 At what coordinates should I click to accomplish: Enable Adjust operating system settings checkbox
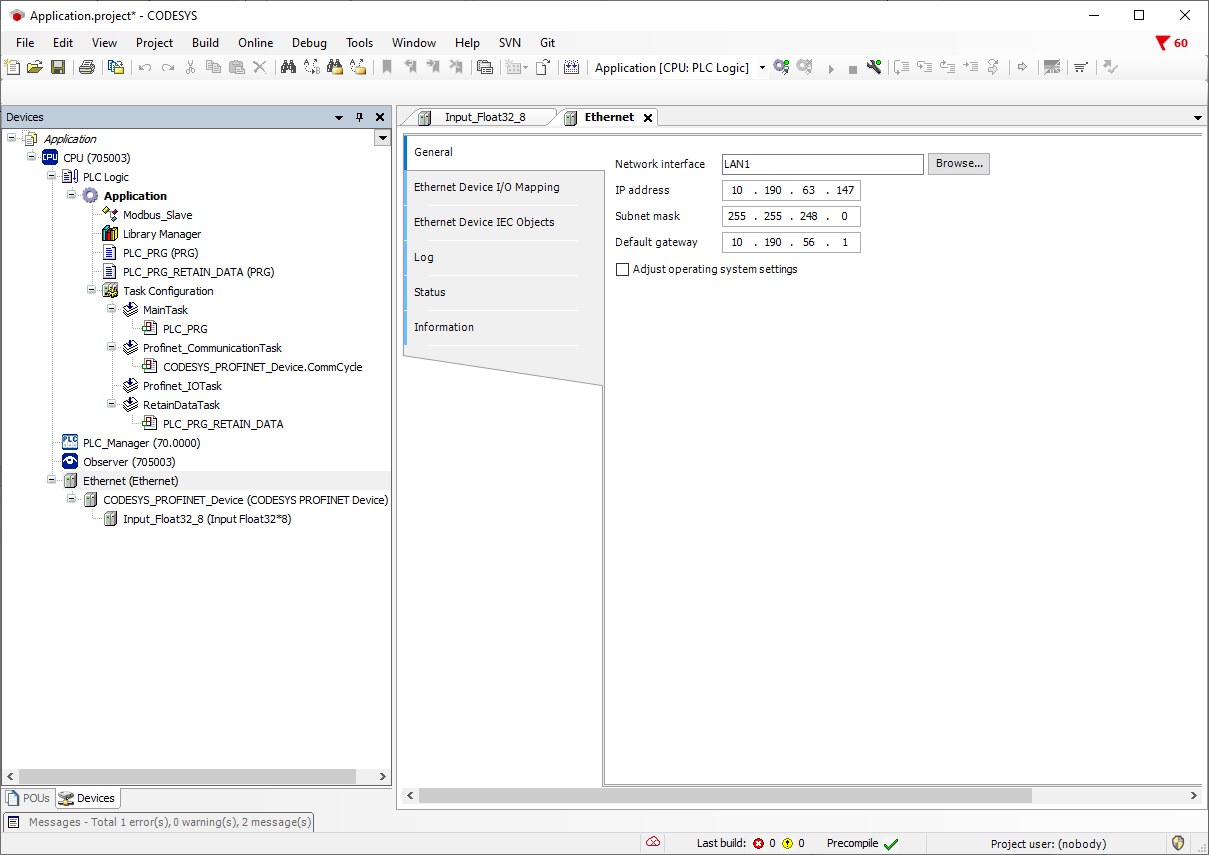point(623,270)
